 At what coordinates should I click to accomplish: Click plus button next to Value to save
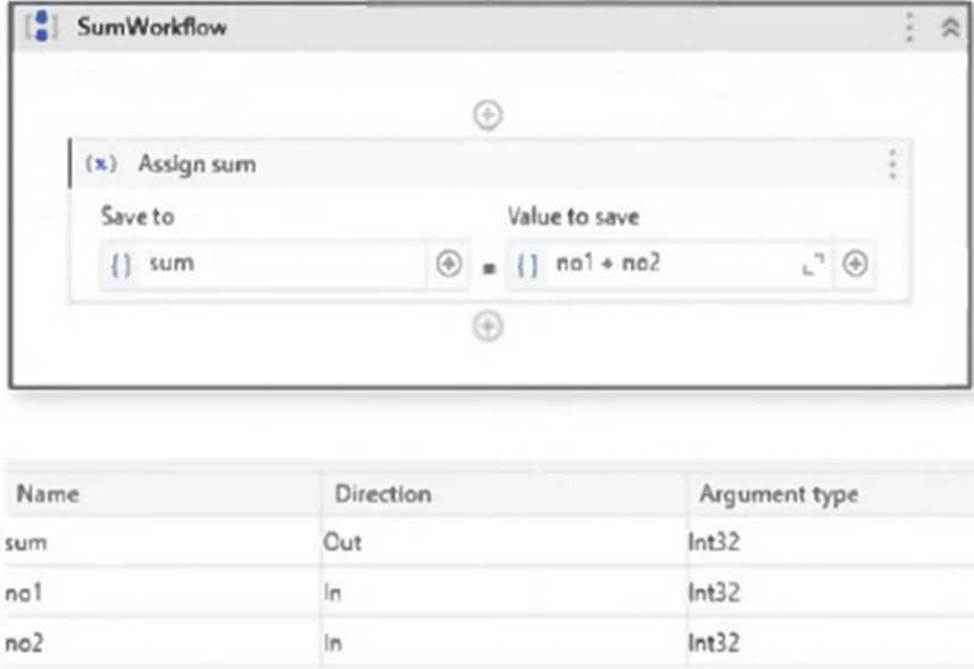click(x=855, y=264)
